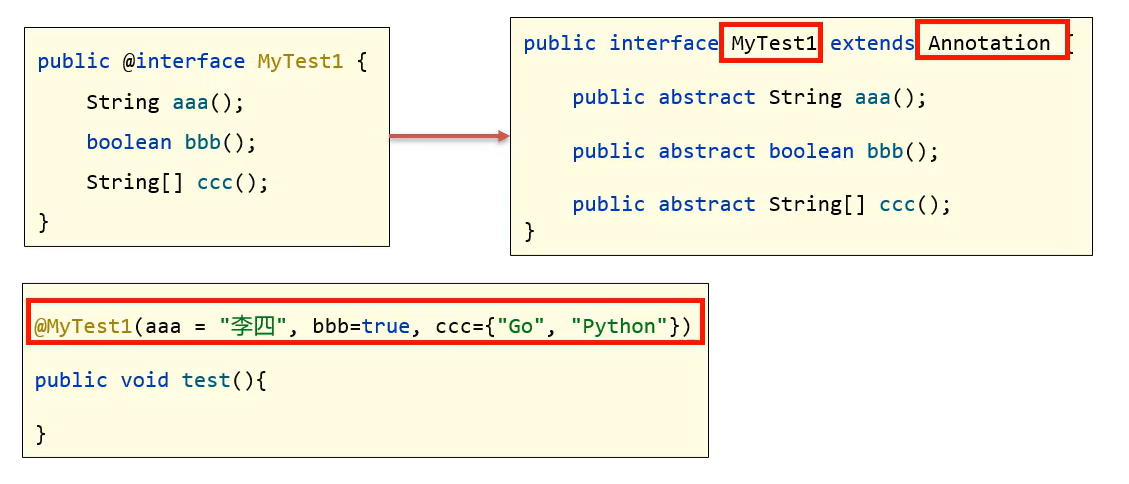This screenshot has height=484, width=1129.
Task: Click "public abstract String aaa();" line
Action: [749, 97]
